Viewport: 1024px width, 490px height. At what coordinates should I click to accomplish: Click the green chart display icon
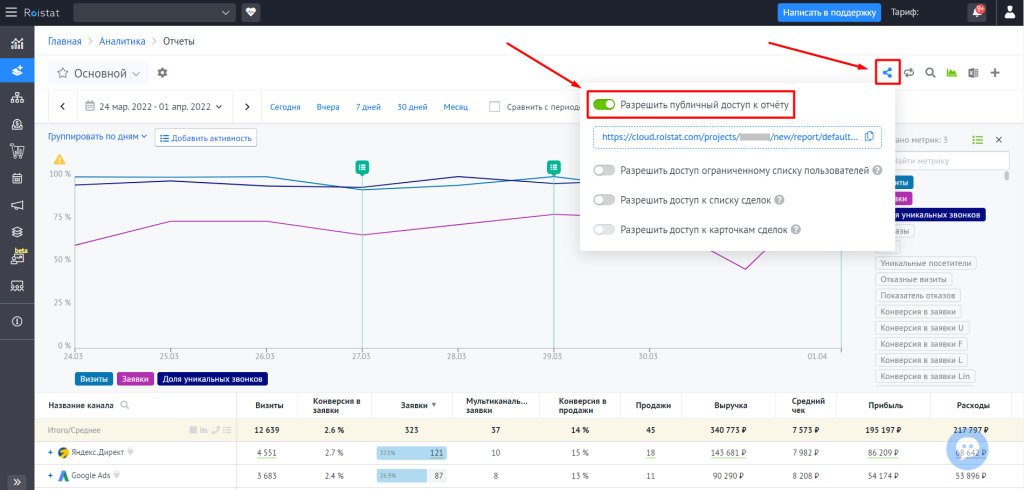(x=952, y=73)
